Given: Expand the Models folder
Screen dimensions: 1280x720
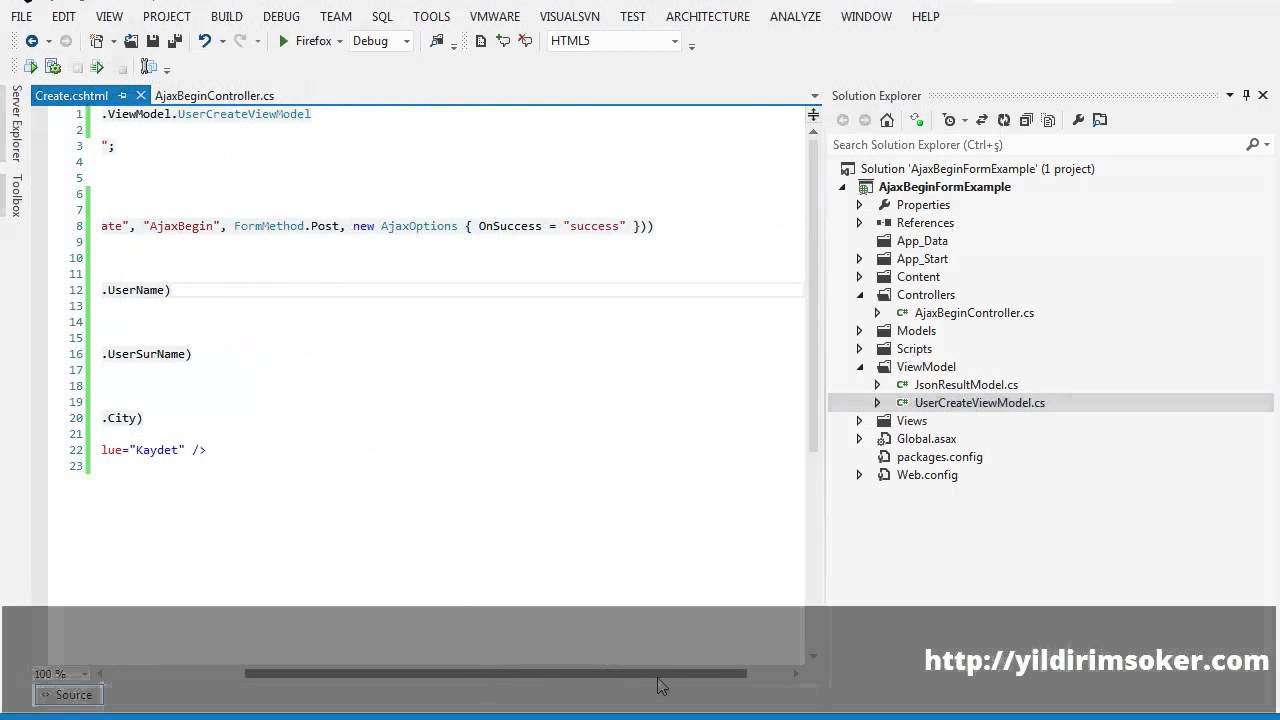Looking at the screenshot, I should click(859, 331).
